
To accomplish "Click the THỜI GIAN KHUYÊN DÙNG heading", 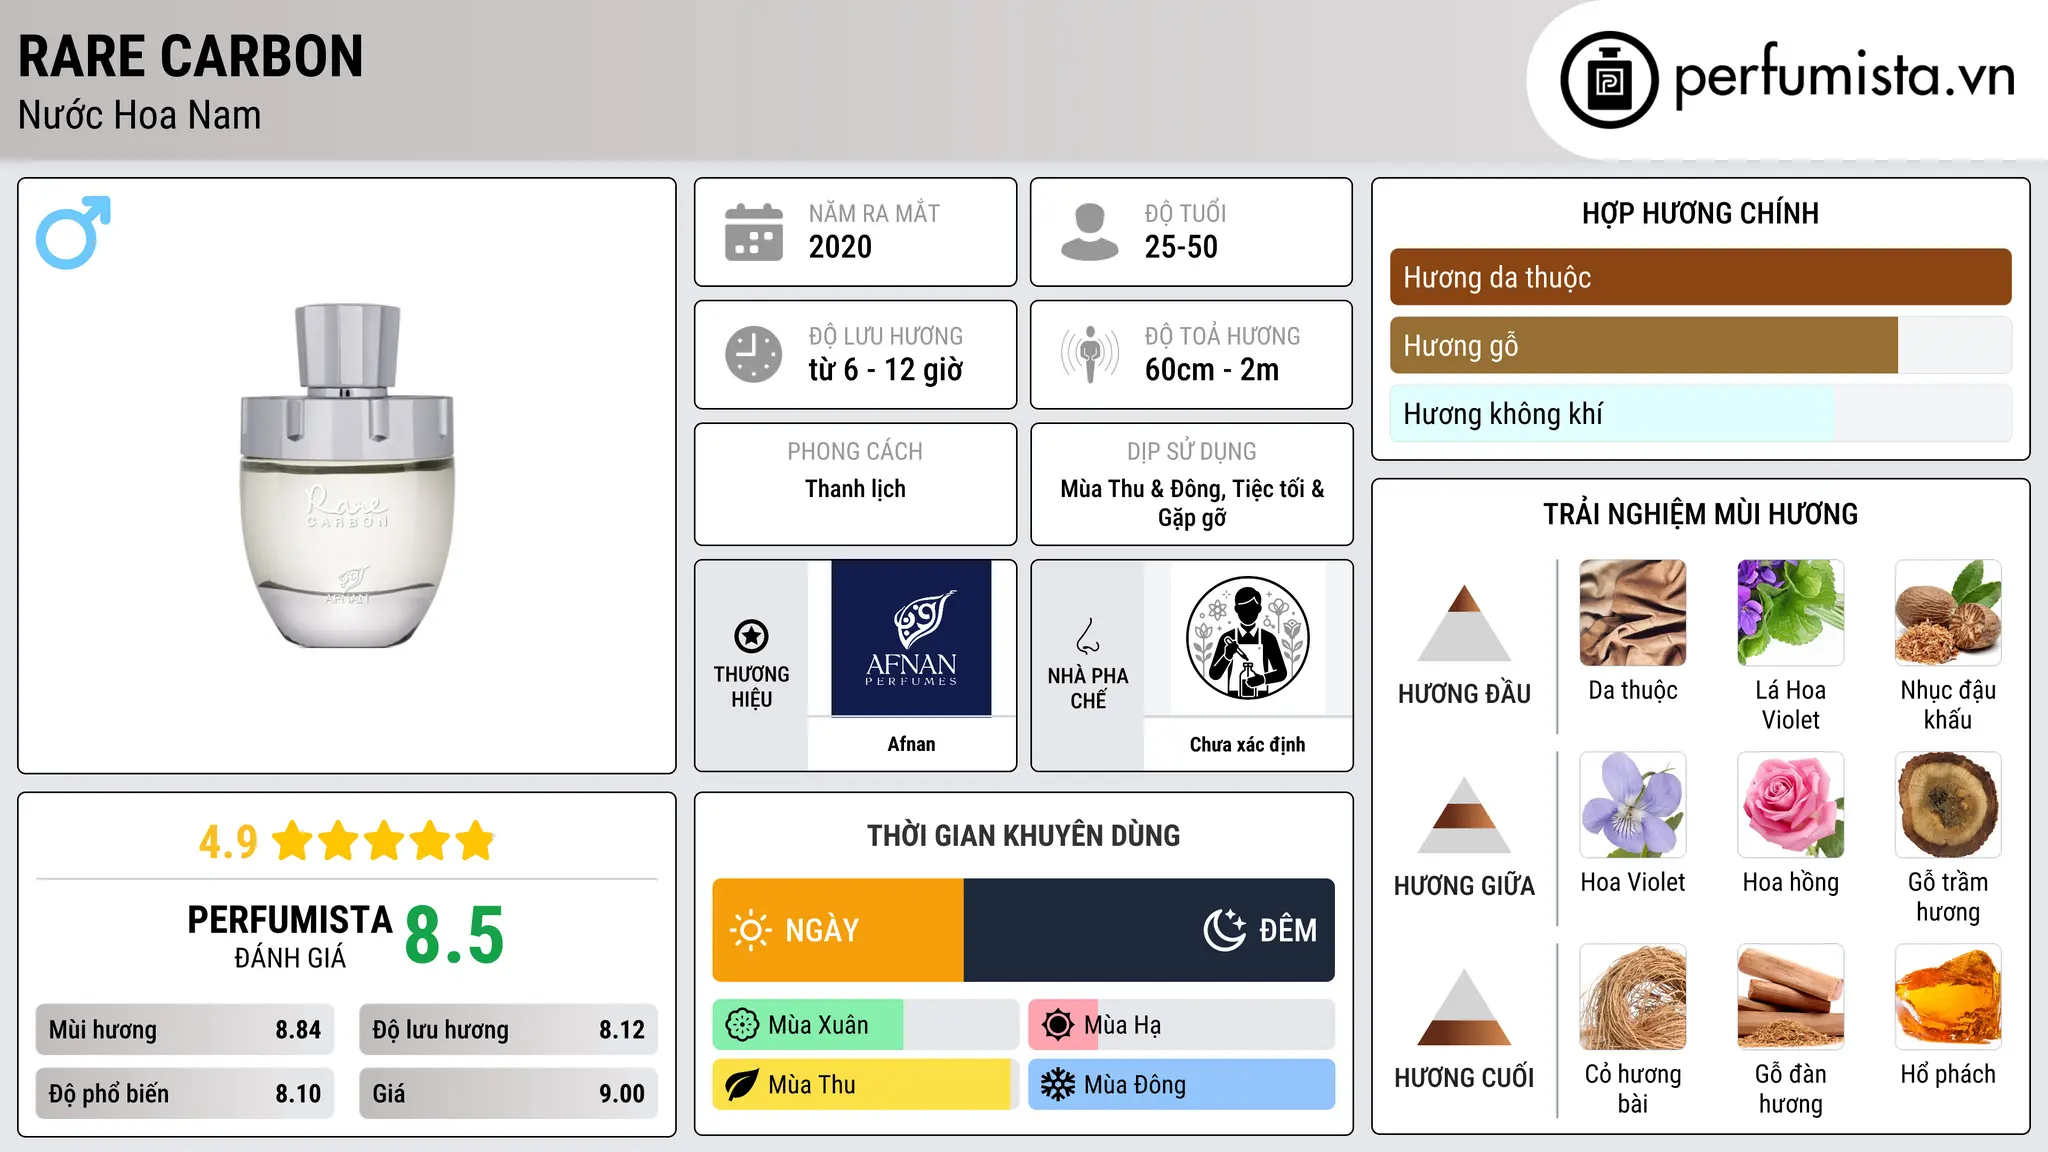I will click(x=1023, y=835).
